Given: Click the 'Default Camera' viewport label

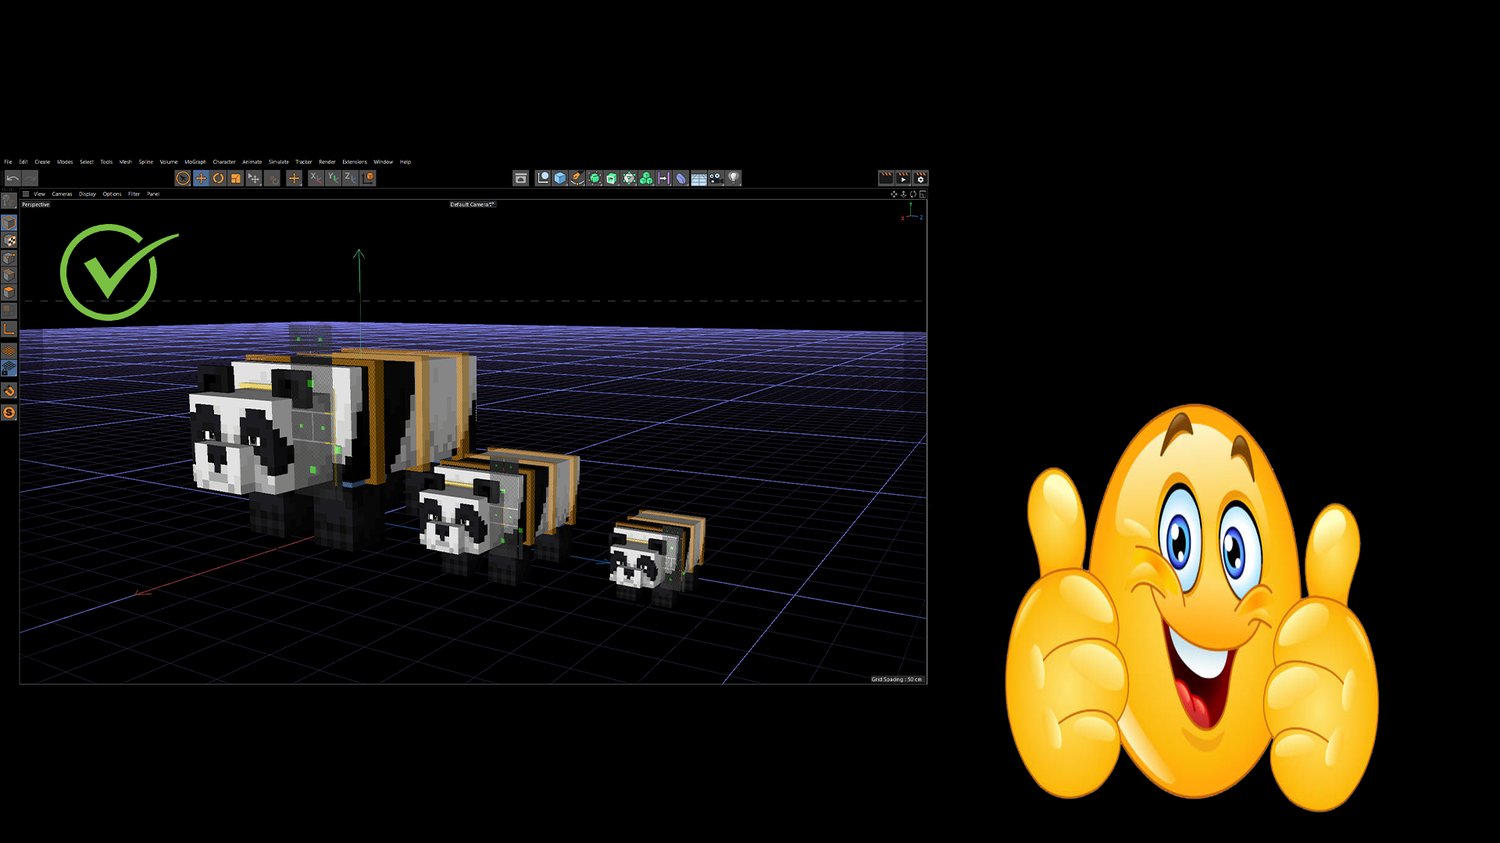Looking at the screenshot, I should (x=472, y=204).
